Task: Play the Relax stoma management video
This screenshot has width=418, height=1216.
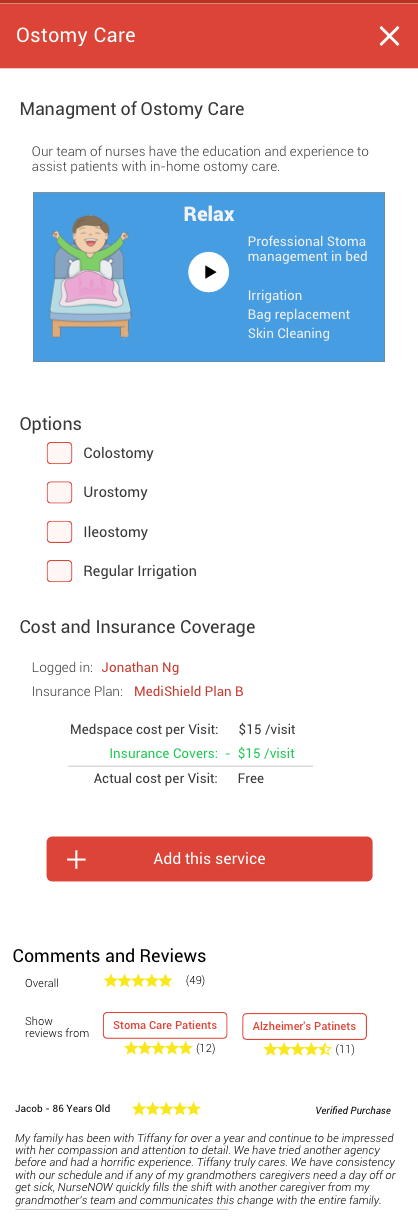Action: coord(209,272)
